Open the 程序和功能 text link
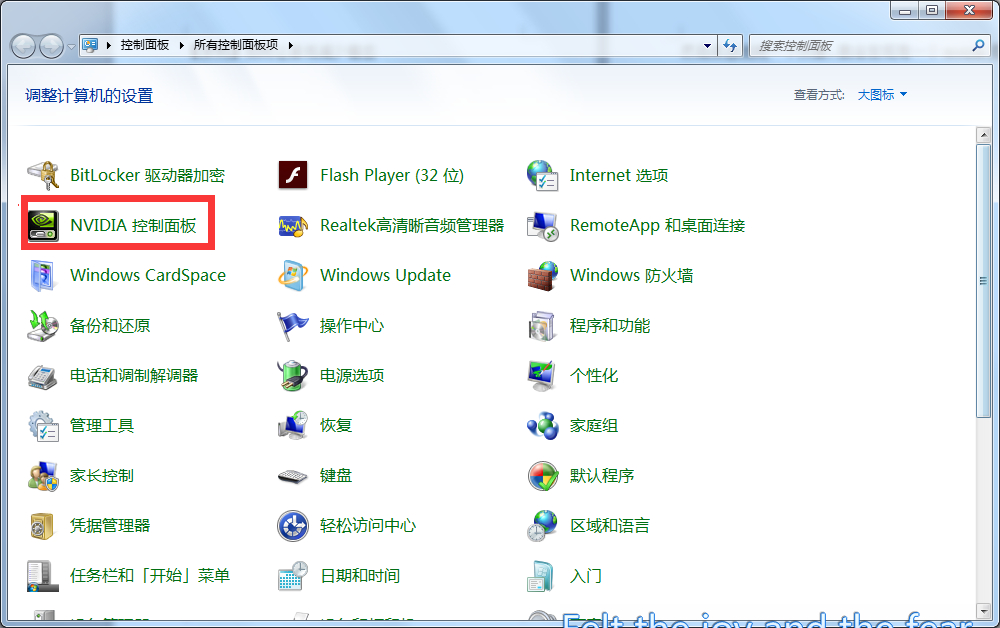The height and width of the screenshot is (628, 1000). (610, 326)
